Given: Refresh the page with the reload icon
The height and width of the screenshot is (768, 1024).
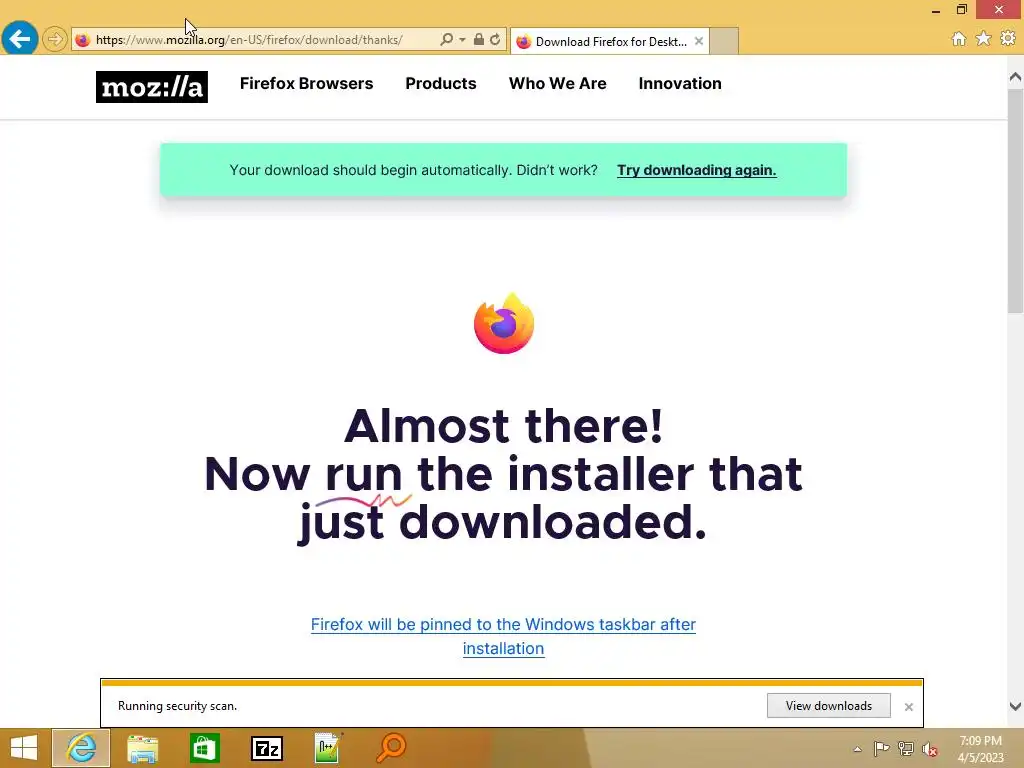Looking at the screenshot, I should tap(495, 39).
